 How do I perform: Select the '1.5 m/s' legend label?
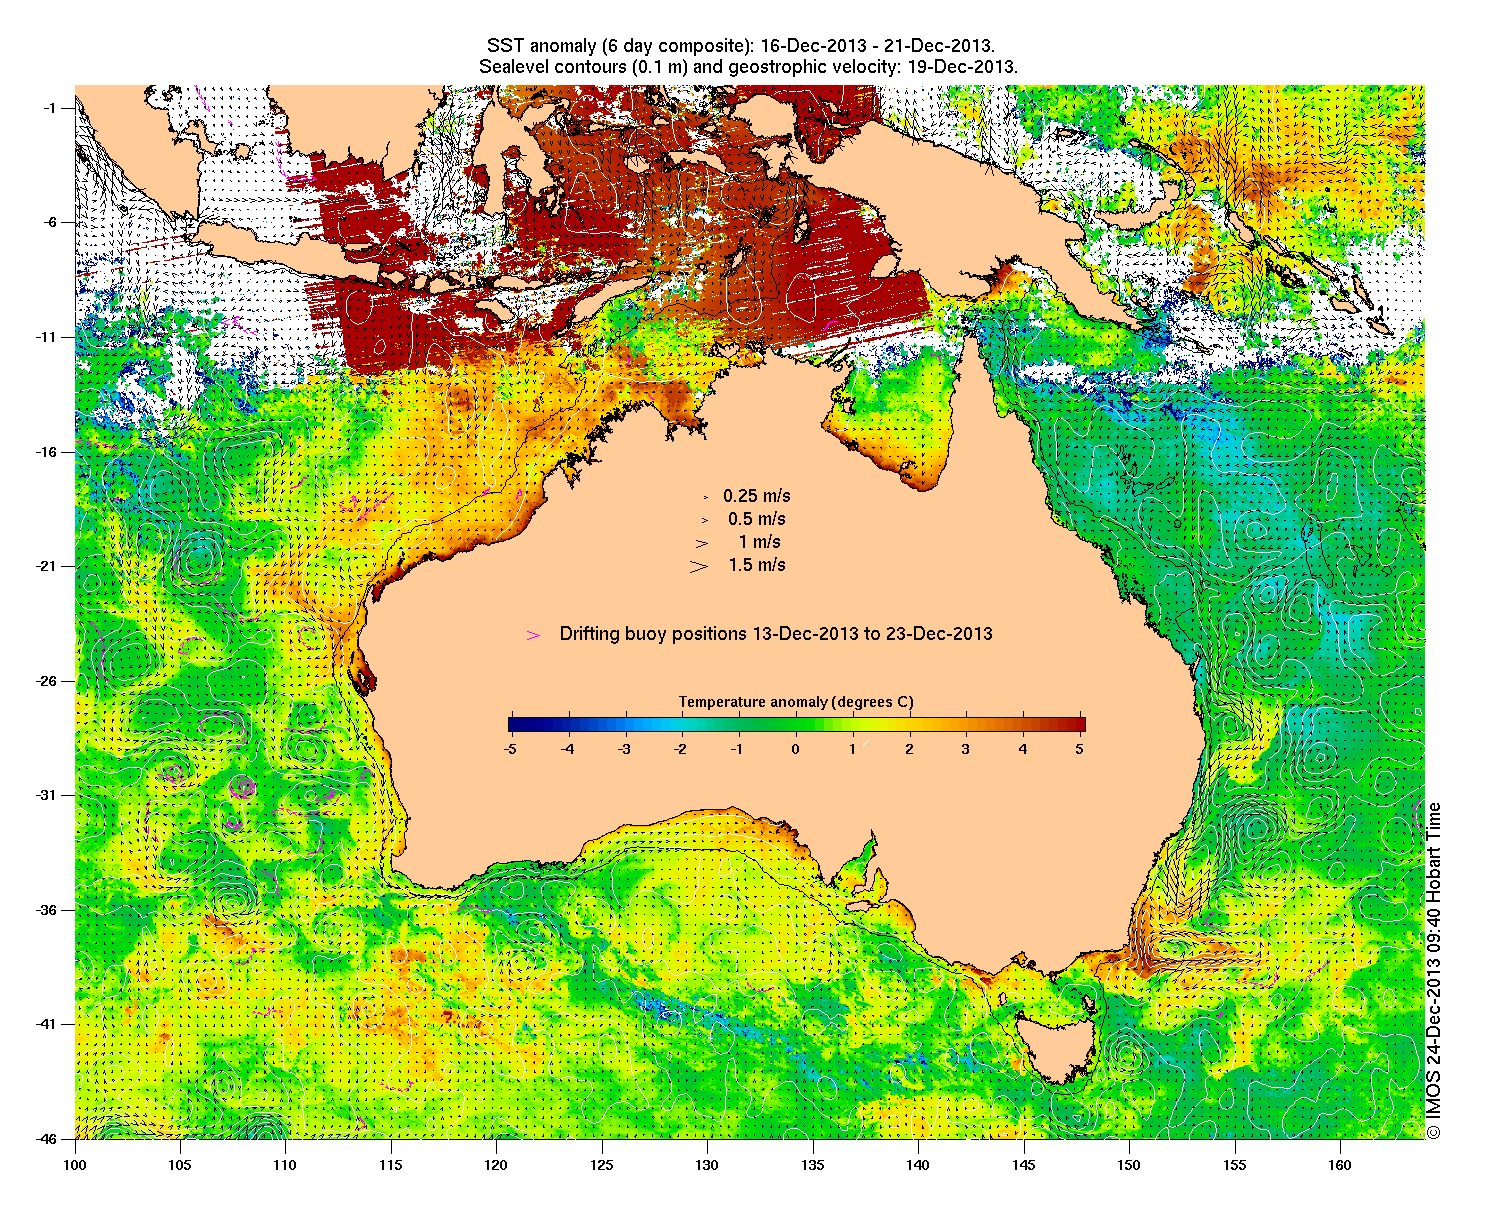(x=757, y=565)
